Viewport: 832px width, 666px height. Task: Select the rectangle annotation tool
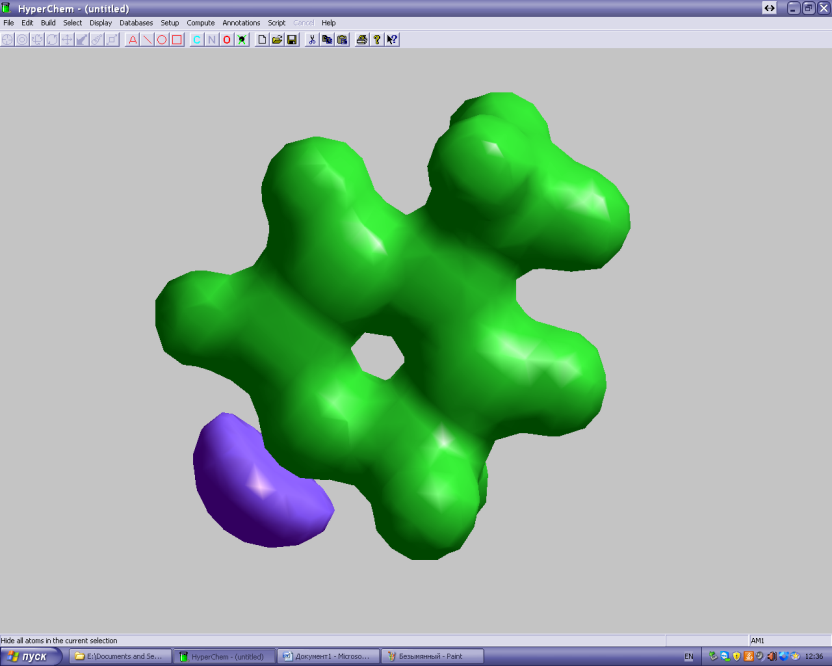pyautogui.click(x=177, y=40)
